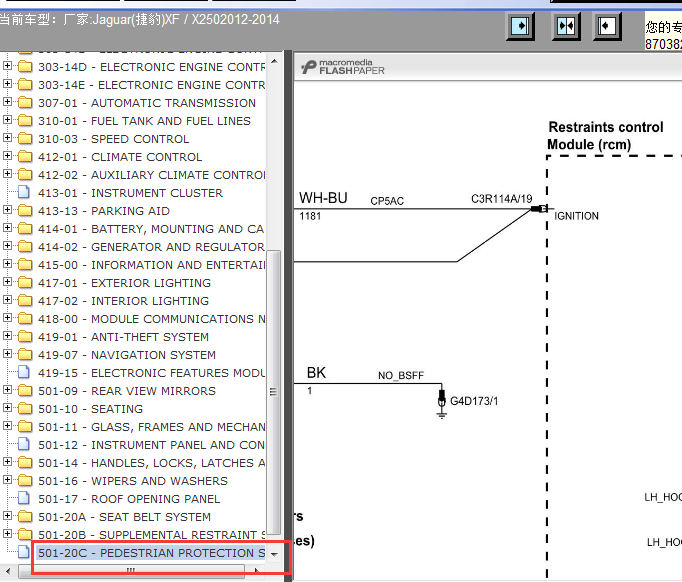Screen dimensions: 682x582
Task: Expand the 501-11 Glass Frames node
Action: (7, 426)
